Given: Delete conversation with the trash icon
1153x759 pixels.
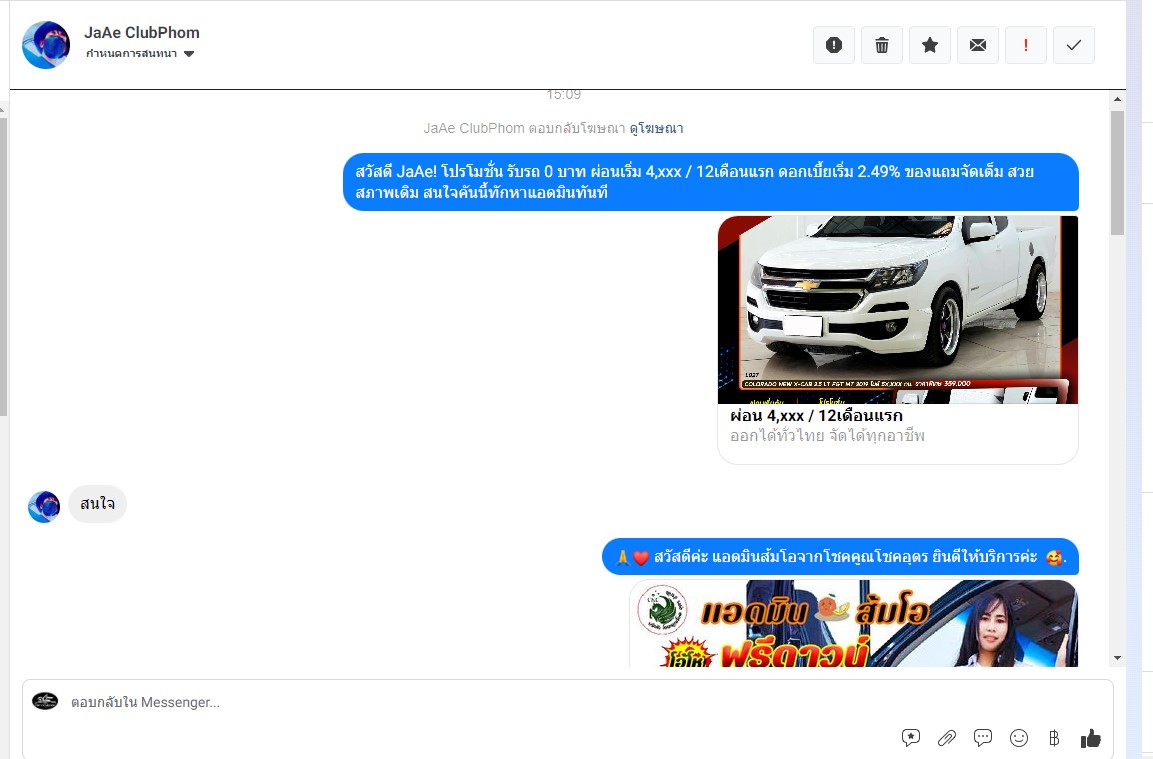Looking at the screenshot, I should (x=882, y=45).
